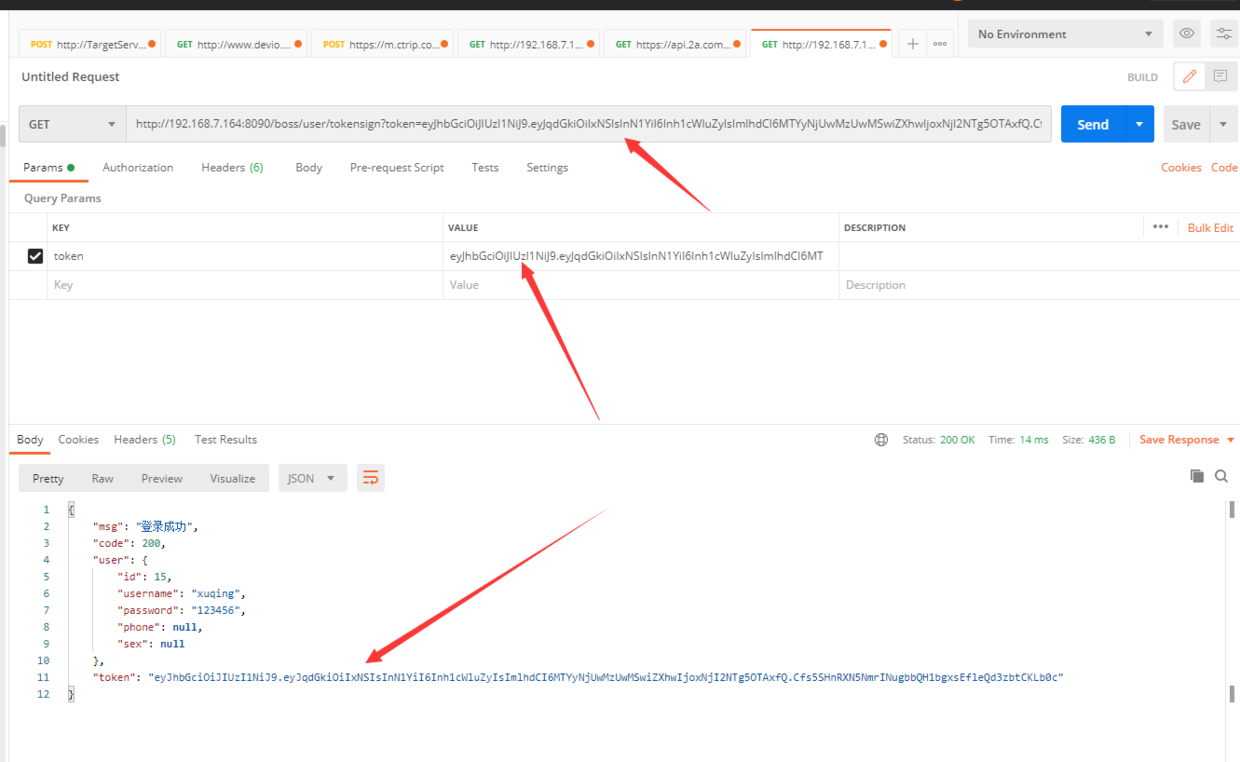
Task: Show the response Body tab
Action: [x=30, y=440]
